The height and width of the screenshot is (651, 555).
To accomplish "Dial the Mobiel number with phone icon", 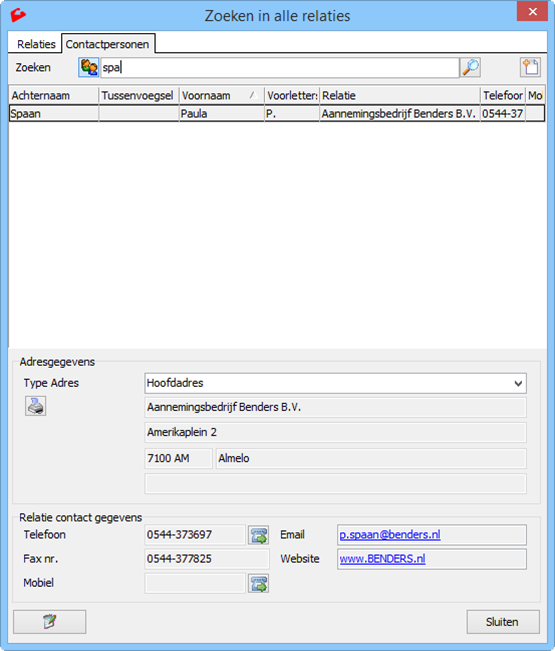I will 258,584.
